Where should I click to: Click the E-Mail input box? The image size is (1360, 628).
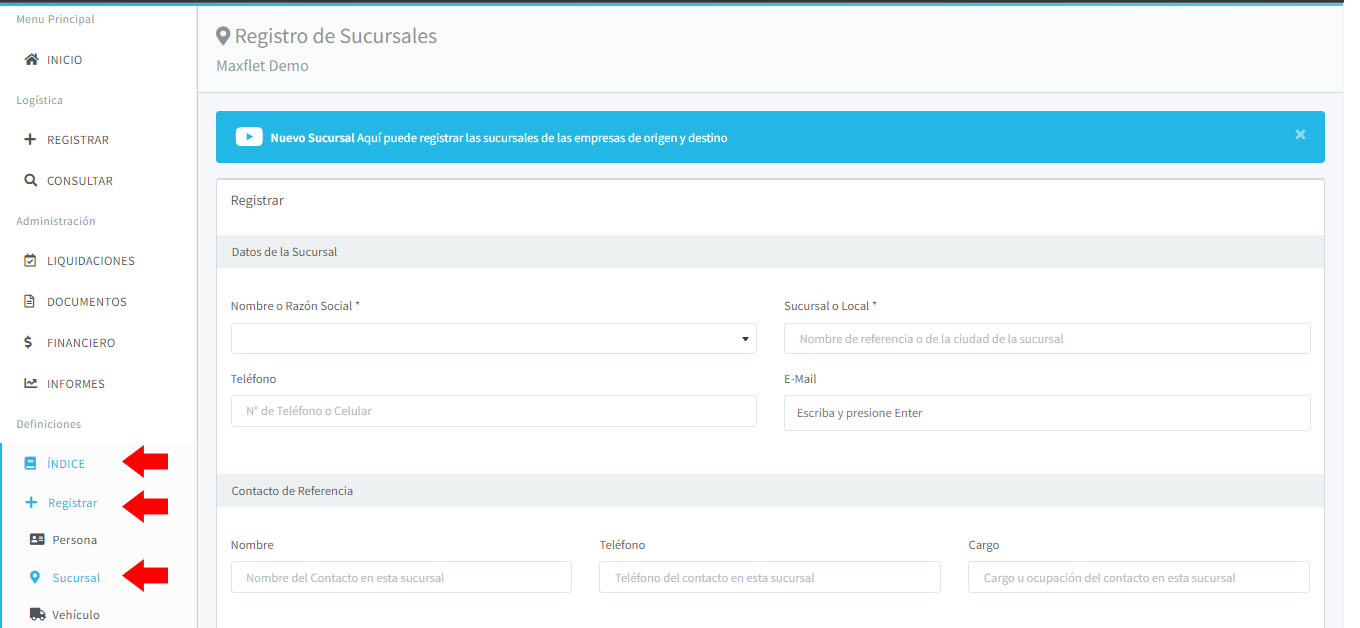tap(1046, 413)
